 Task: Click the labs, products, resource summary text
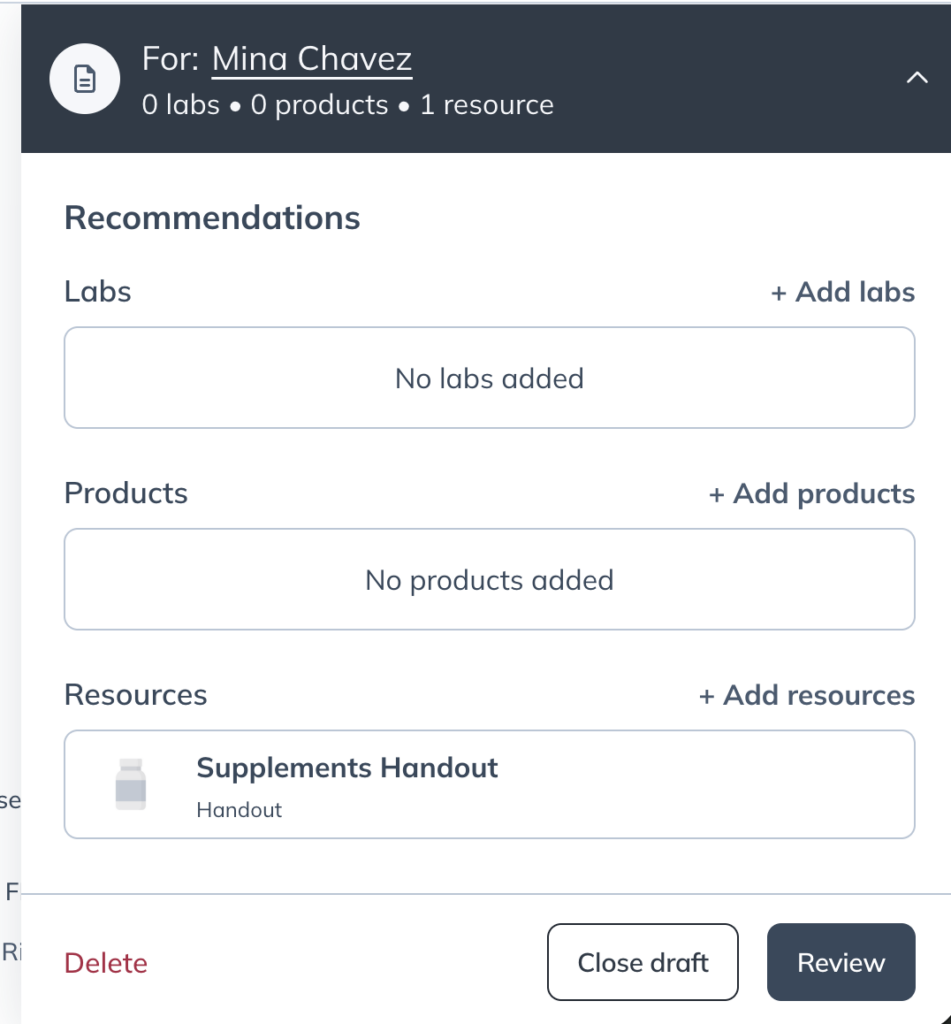(x=347, y=106)
